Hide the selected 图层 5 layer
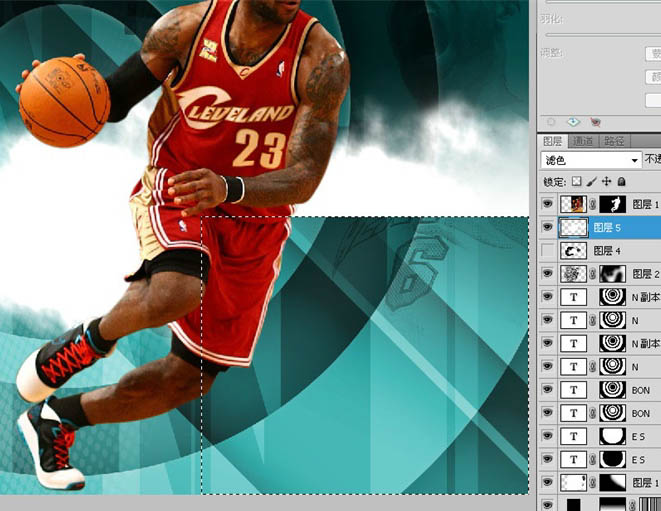 tap(547, 227)
